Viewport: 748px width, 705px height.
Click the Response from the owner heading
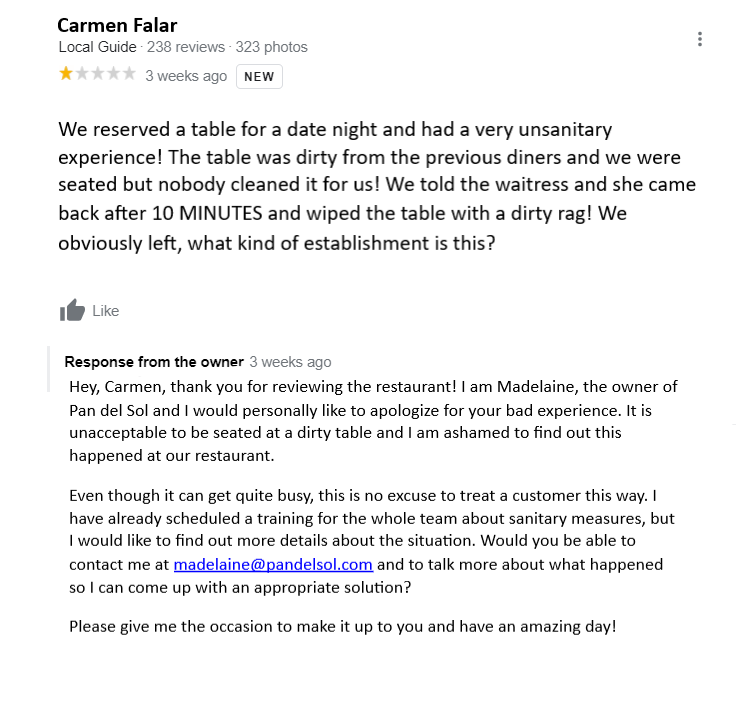click(154, 362)
